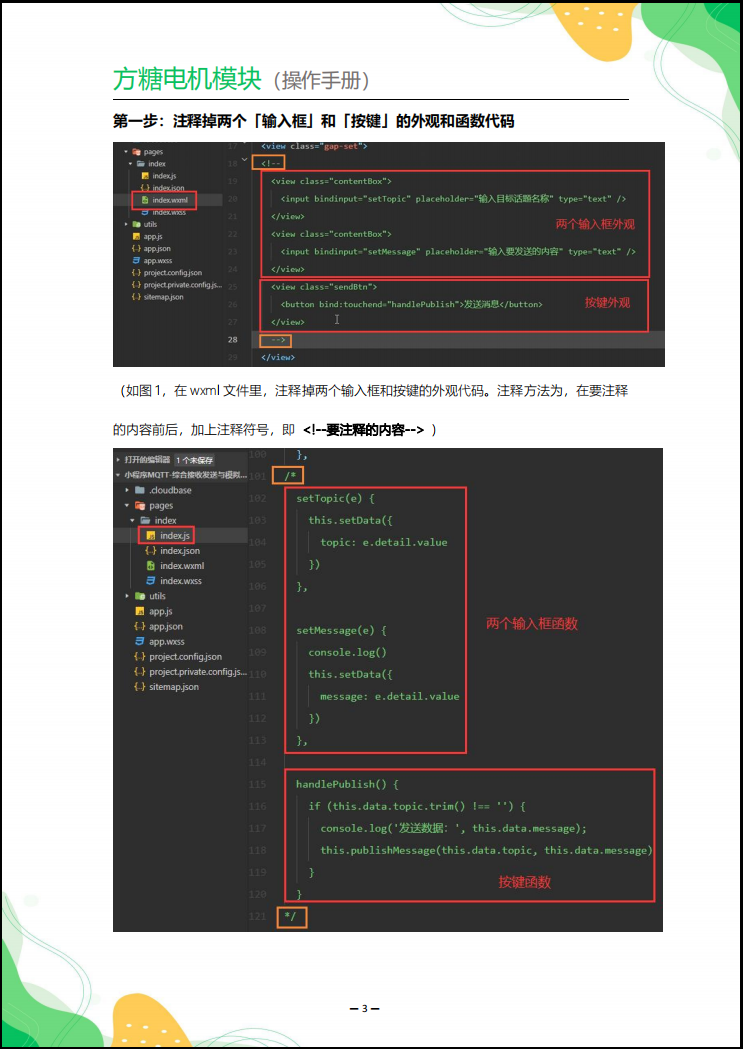The image size is (743, 1049).
Task: Click sitemap.json icon in upper file tree
Action: (136, 296)
